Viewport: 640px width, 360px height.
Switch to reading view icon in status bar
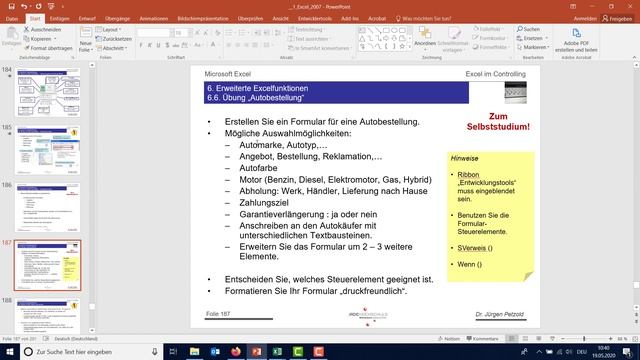[539, 339]
